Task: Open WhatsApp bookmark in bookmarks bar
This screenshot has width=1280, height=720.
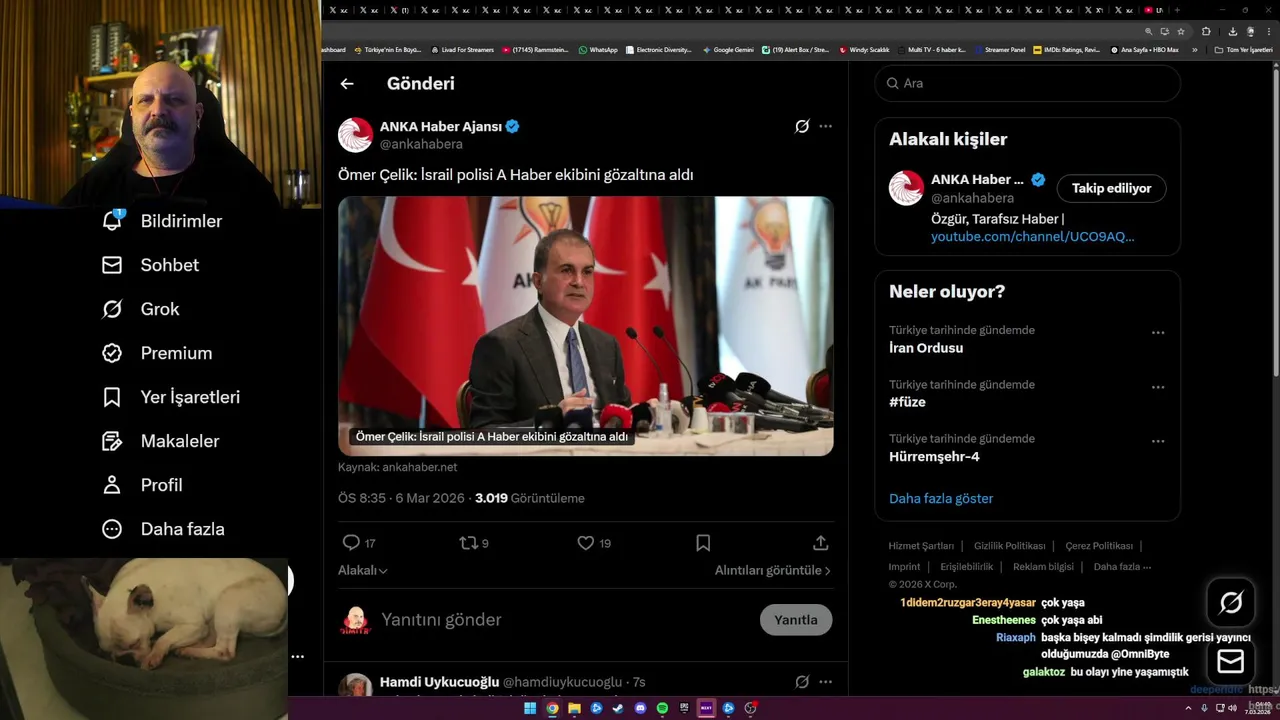Action: pyautogui.click(x=598, y=49)
